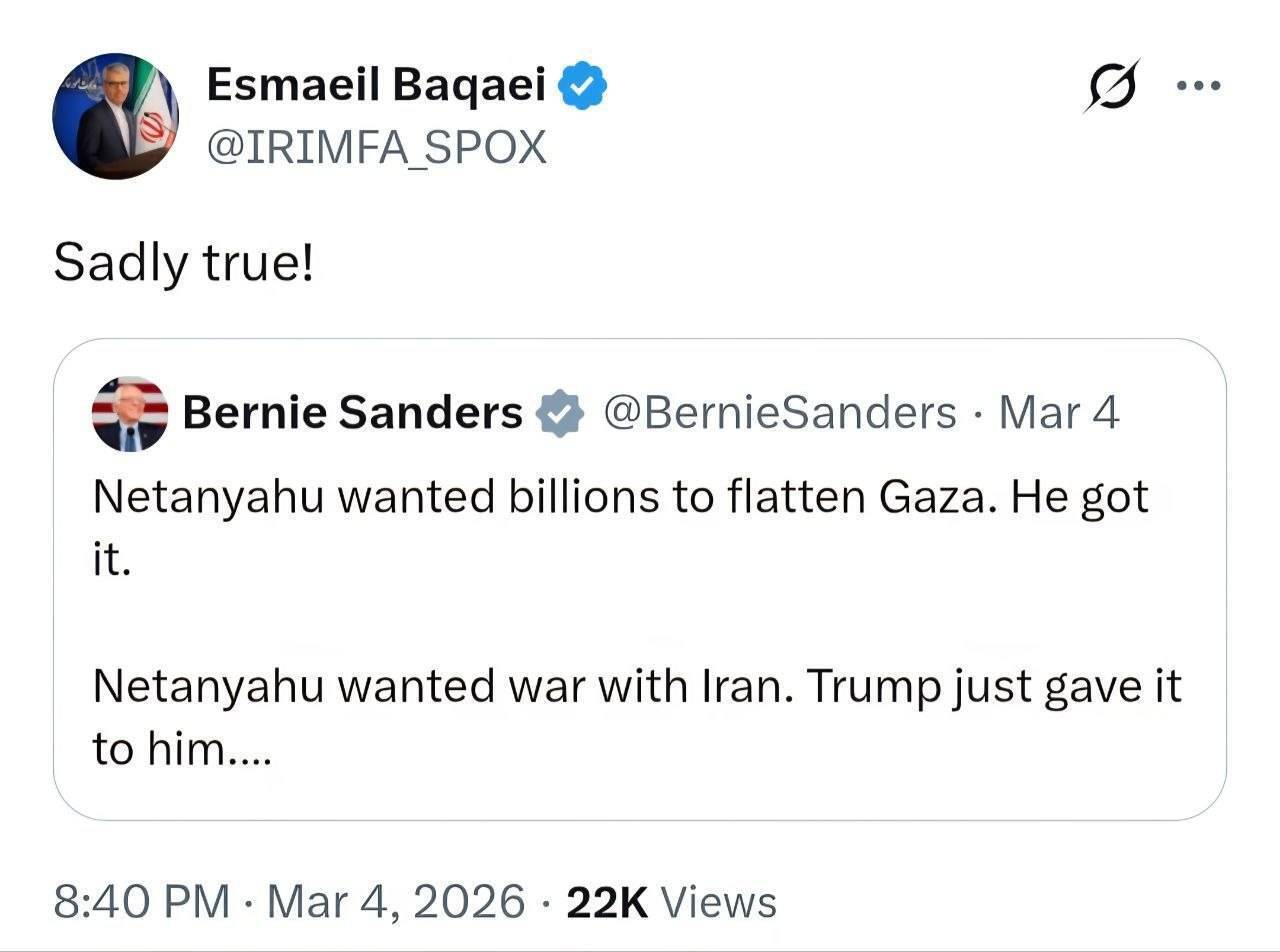Open Esmaeil Baqaei's profile picture
Viewport: 1280px width, 952px height.
pyautogui.click(x=115, y=116)
